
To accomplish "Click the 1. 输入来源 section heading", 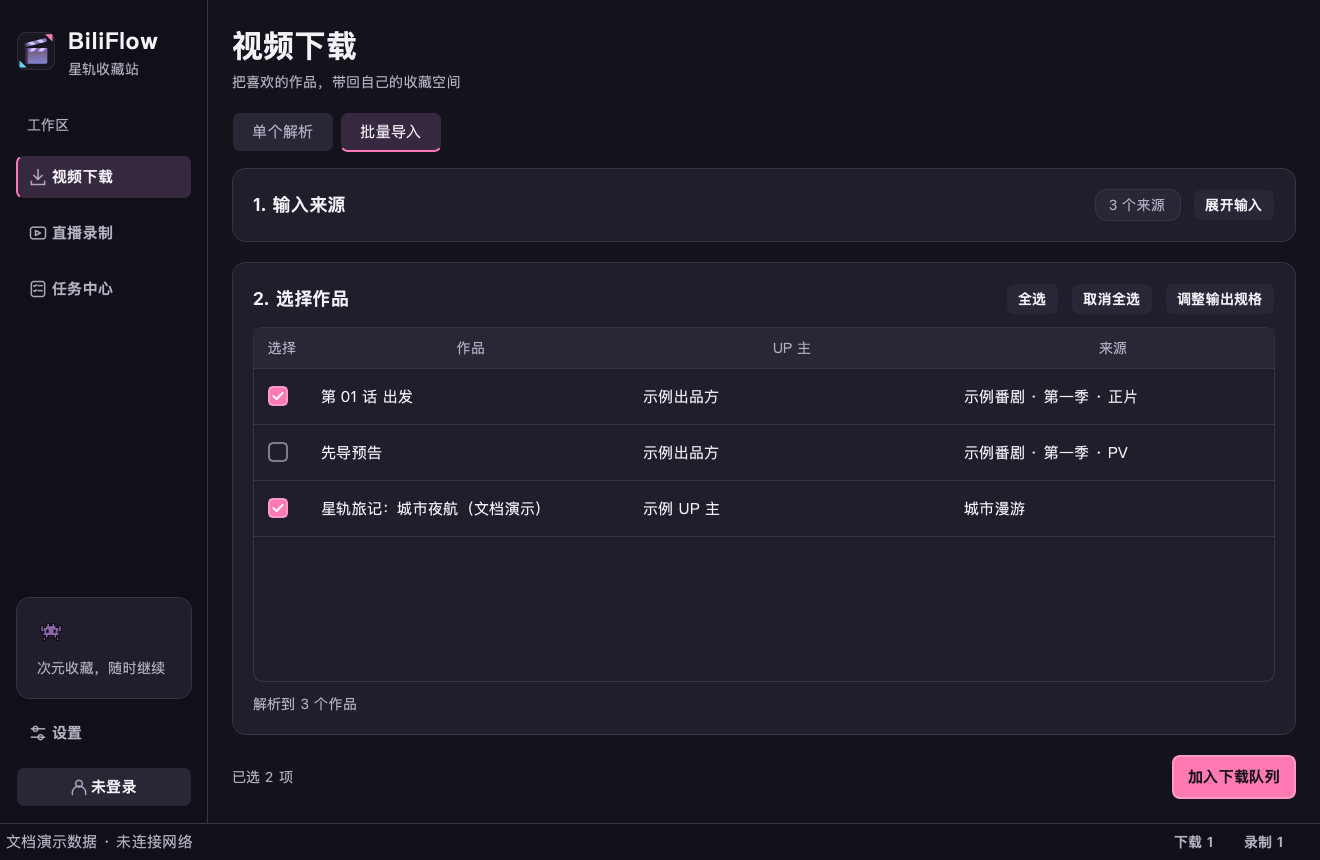I will 299,205.
